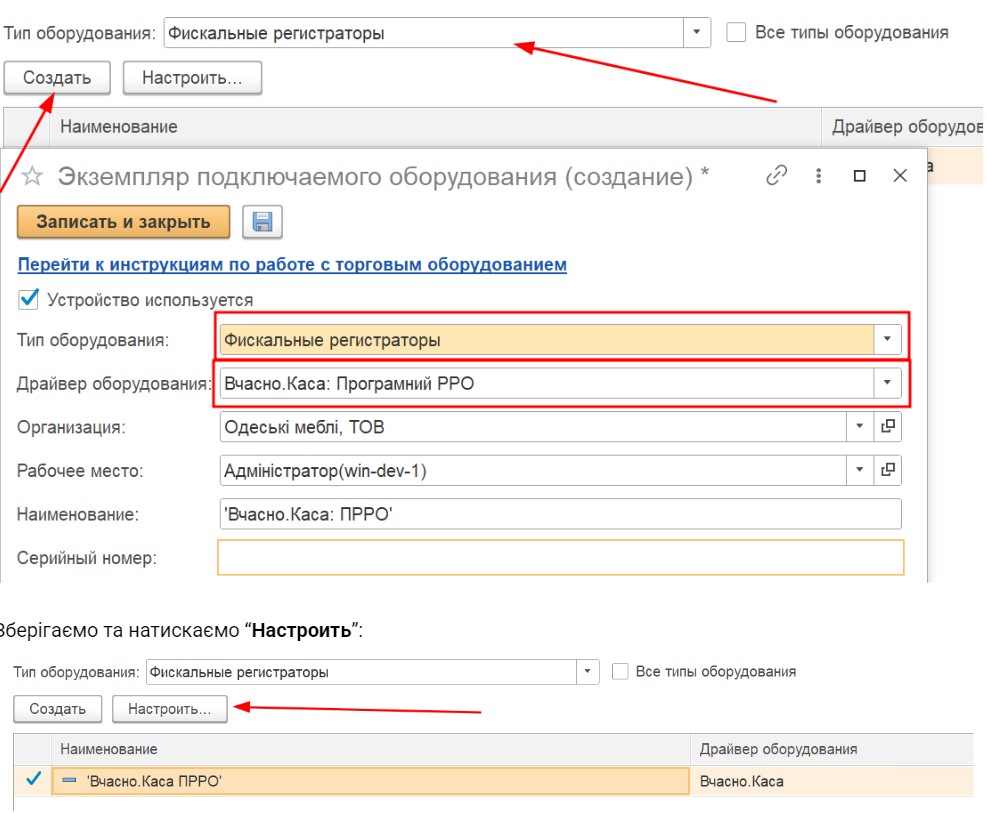Screen dimensions: 987x814
Task: Enable top Все типы оборудования checkbox
Action: [736, 32]
